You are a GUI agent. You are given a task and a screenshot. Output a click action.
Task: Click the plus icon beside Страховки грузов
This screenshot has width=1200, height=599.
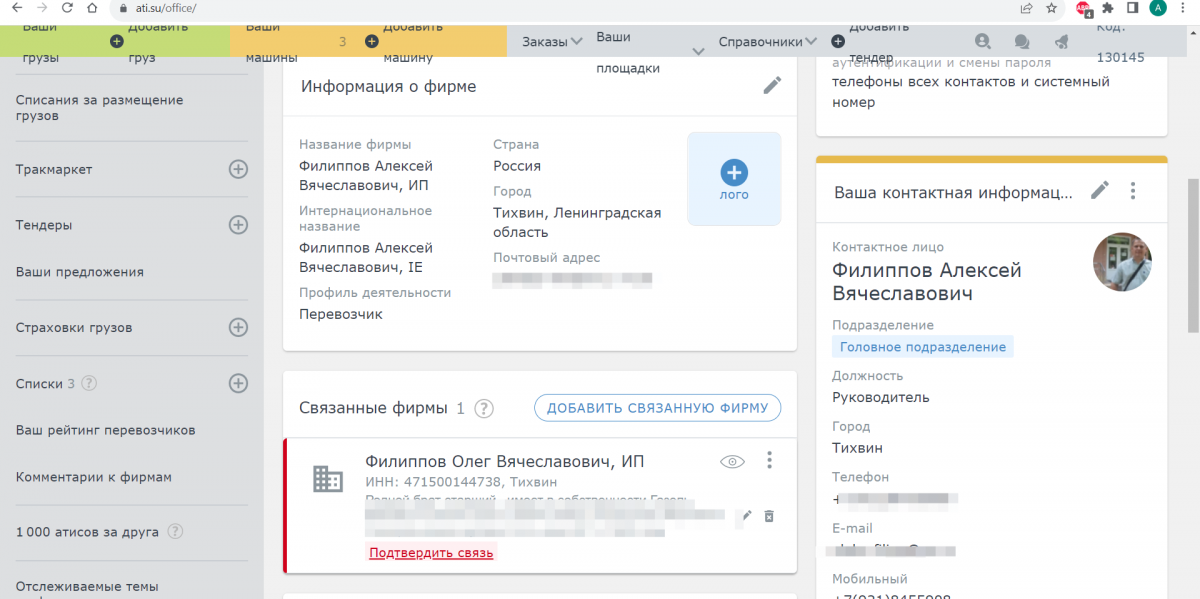point(238,327)
